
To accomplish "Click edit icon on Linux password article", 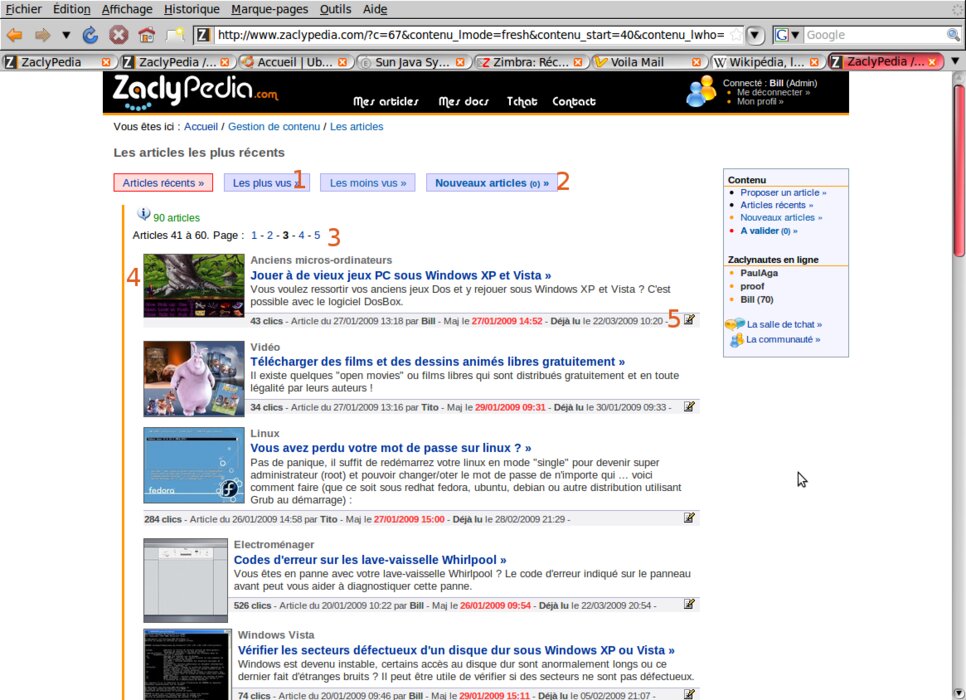I will [689, 518].
